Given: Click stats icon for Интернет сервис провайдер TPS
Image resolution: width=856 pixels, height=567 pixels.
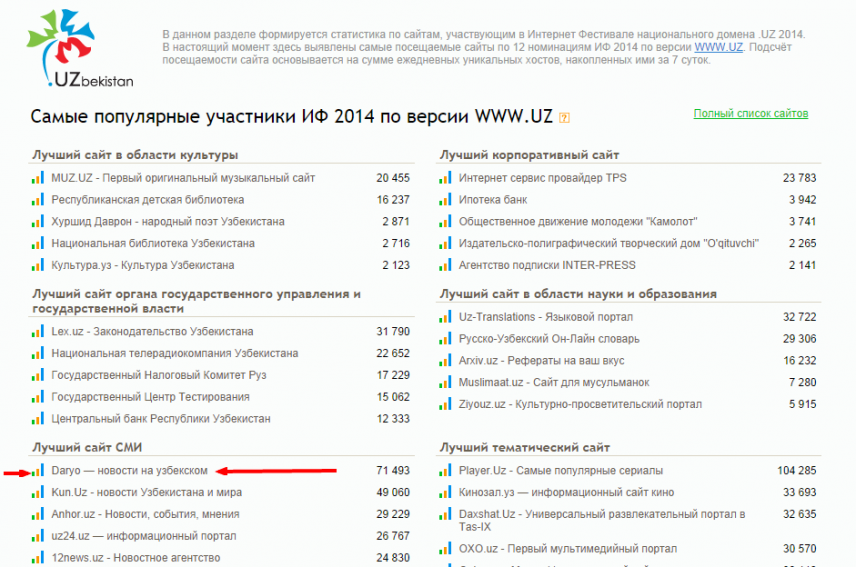Looking at the screenshot, I should [445, 178].
